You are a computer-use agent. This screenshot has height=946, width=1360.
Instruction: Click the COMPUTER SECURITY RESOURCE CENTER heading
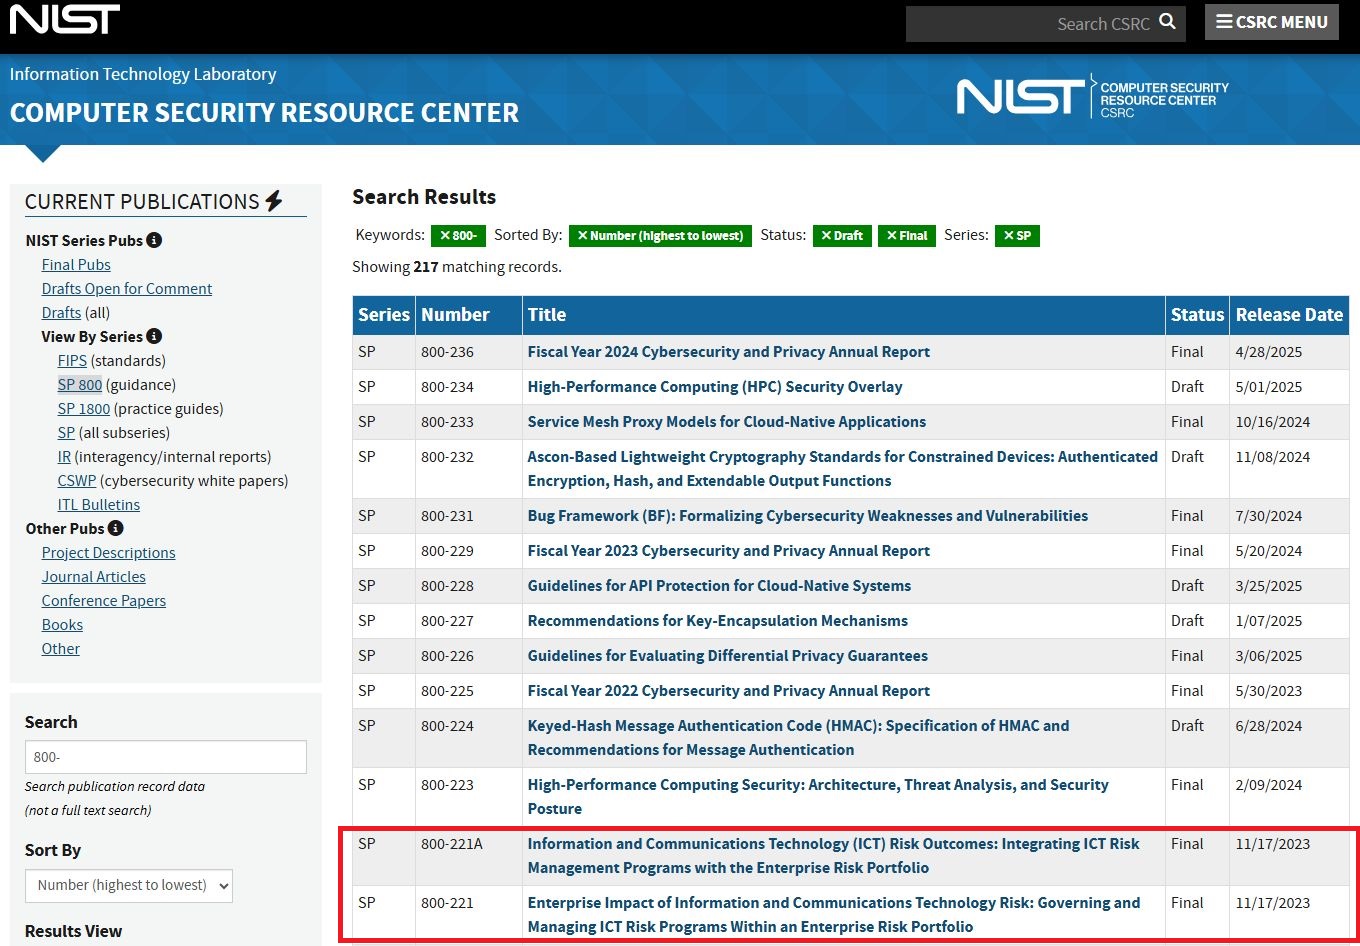point(265,113)
